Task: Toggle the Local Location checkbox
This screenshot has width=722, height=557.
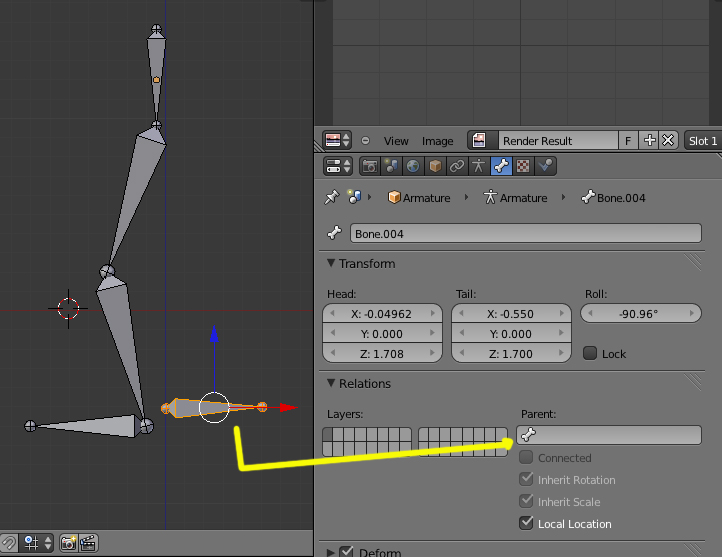Action: 526,523
